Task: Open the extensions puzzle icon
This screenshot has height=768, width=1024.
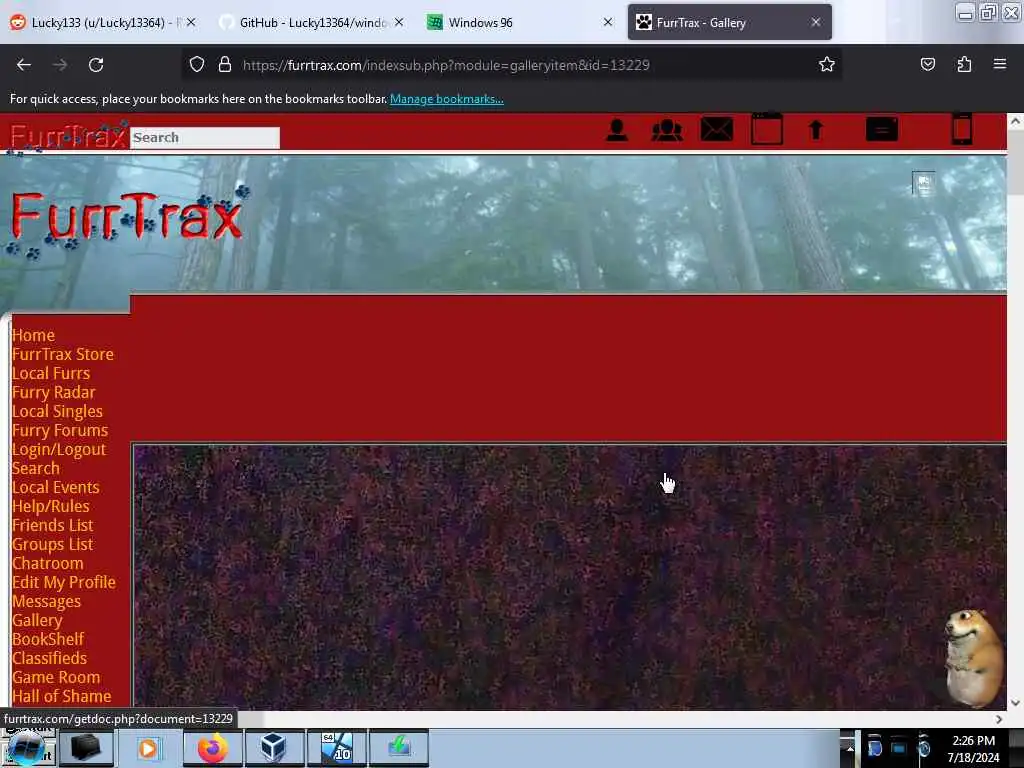Action: pos(964,65)
